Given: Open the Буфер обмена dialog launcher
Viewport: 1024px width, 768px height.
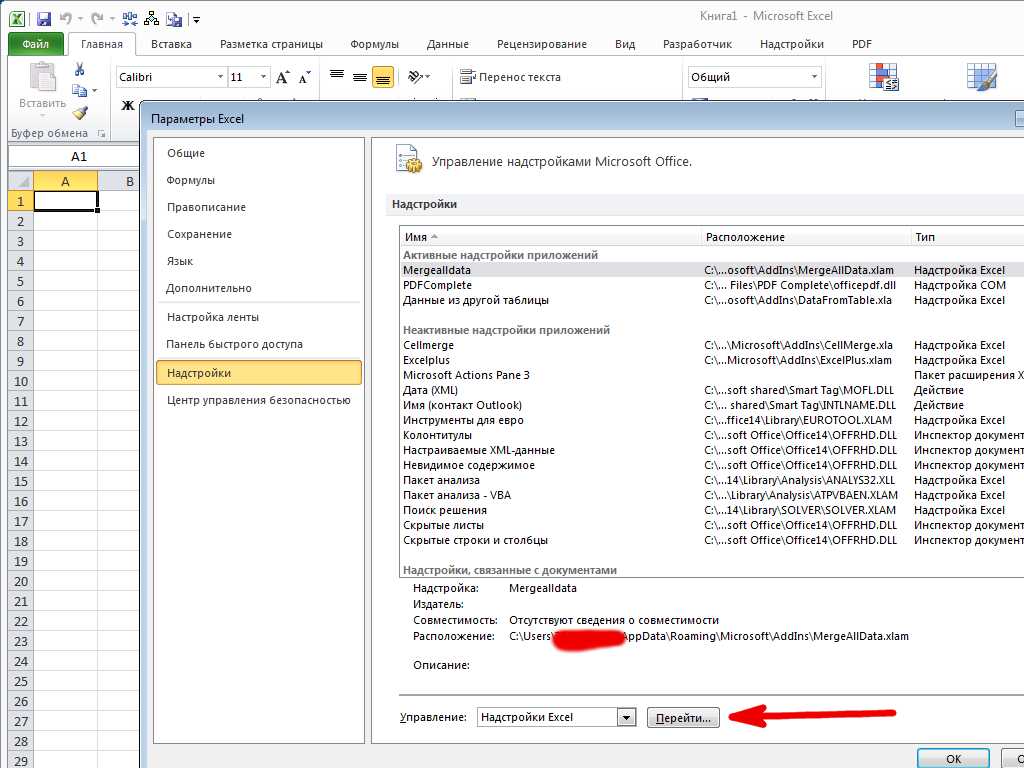Looking at the screenshot, I should coord(101,133).
